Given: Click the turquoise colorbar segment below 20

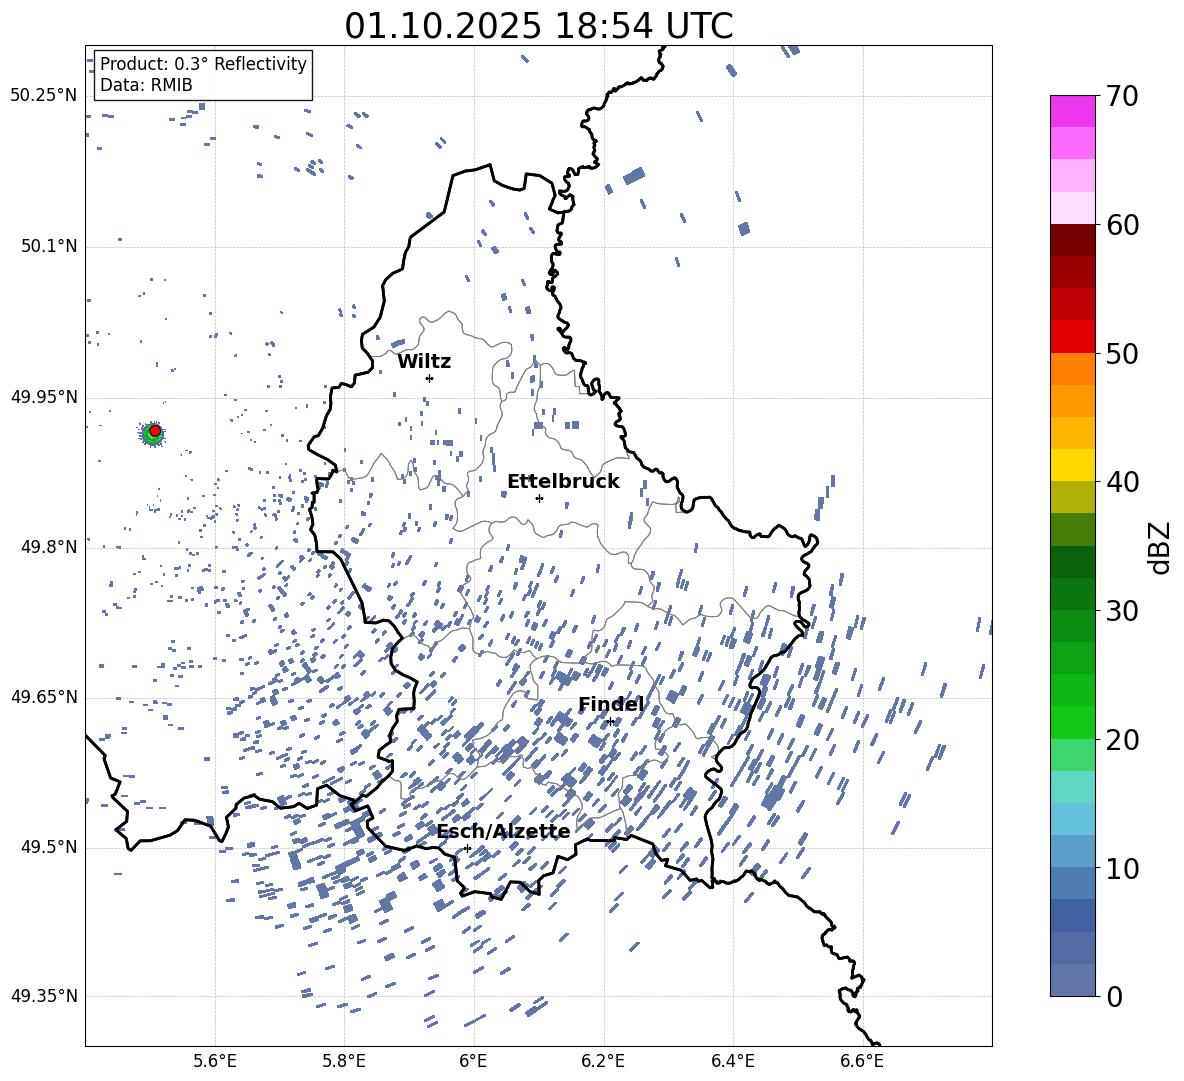Looking at the screenshot, I should point(1072,787).
